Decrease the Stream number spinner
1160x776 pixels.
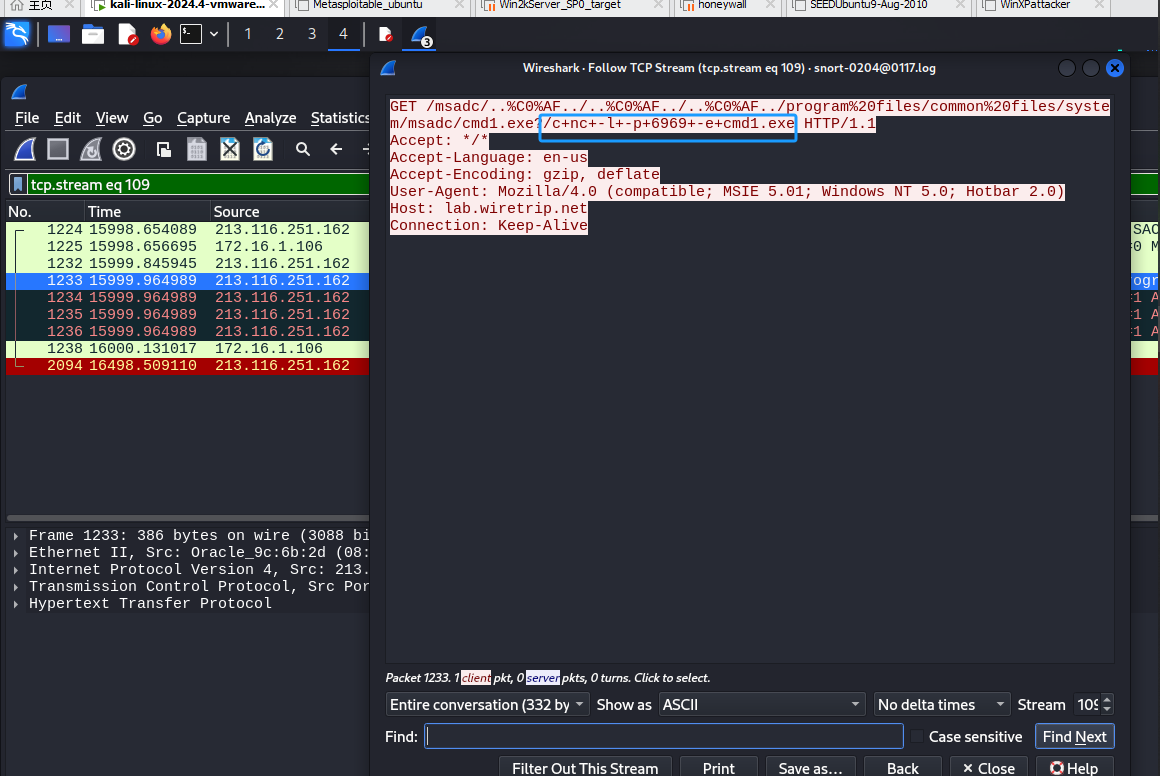(1107, 709)
